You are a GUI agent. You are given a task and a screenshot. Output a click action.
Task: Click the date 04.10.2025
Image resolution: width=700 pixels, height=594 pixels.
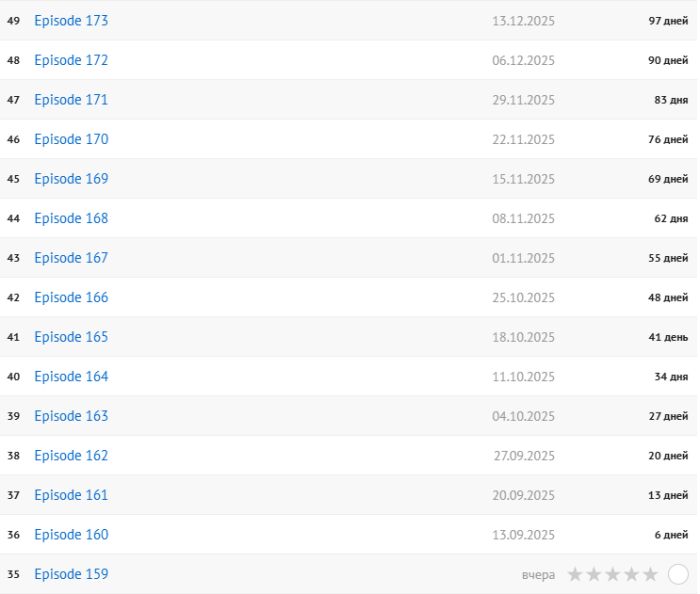(x=523, y=416)
